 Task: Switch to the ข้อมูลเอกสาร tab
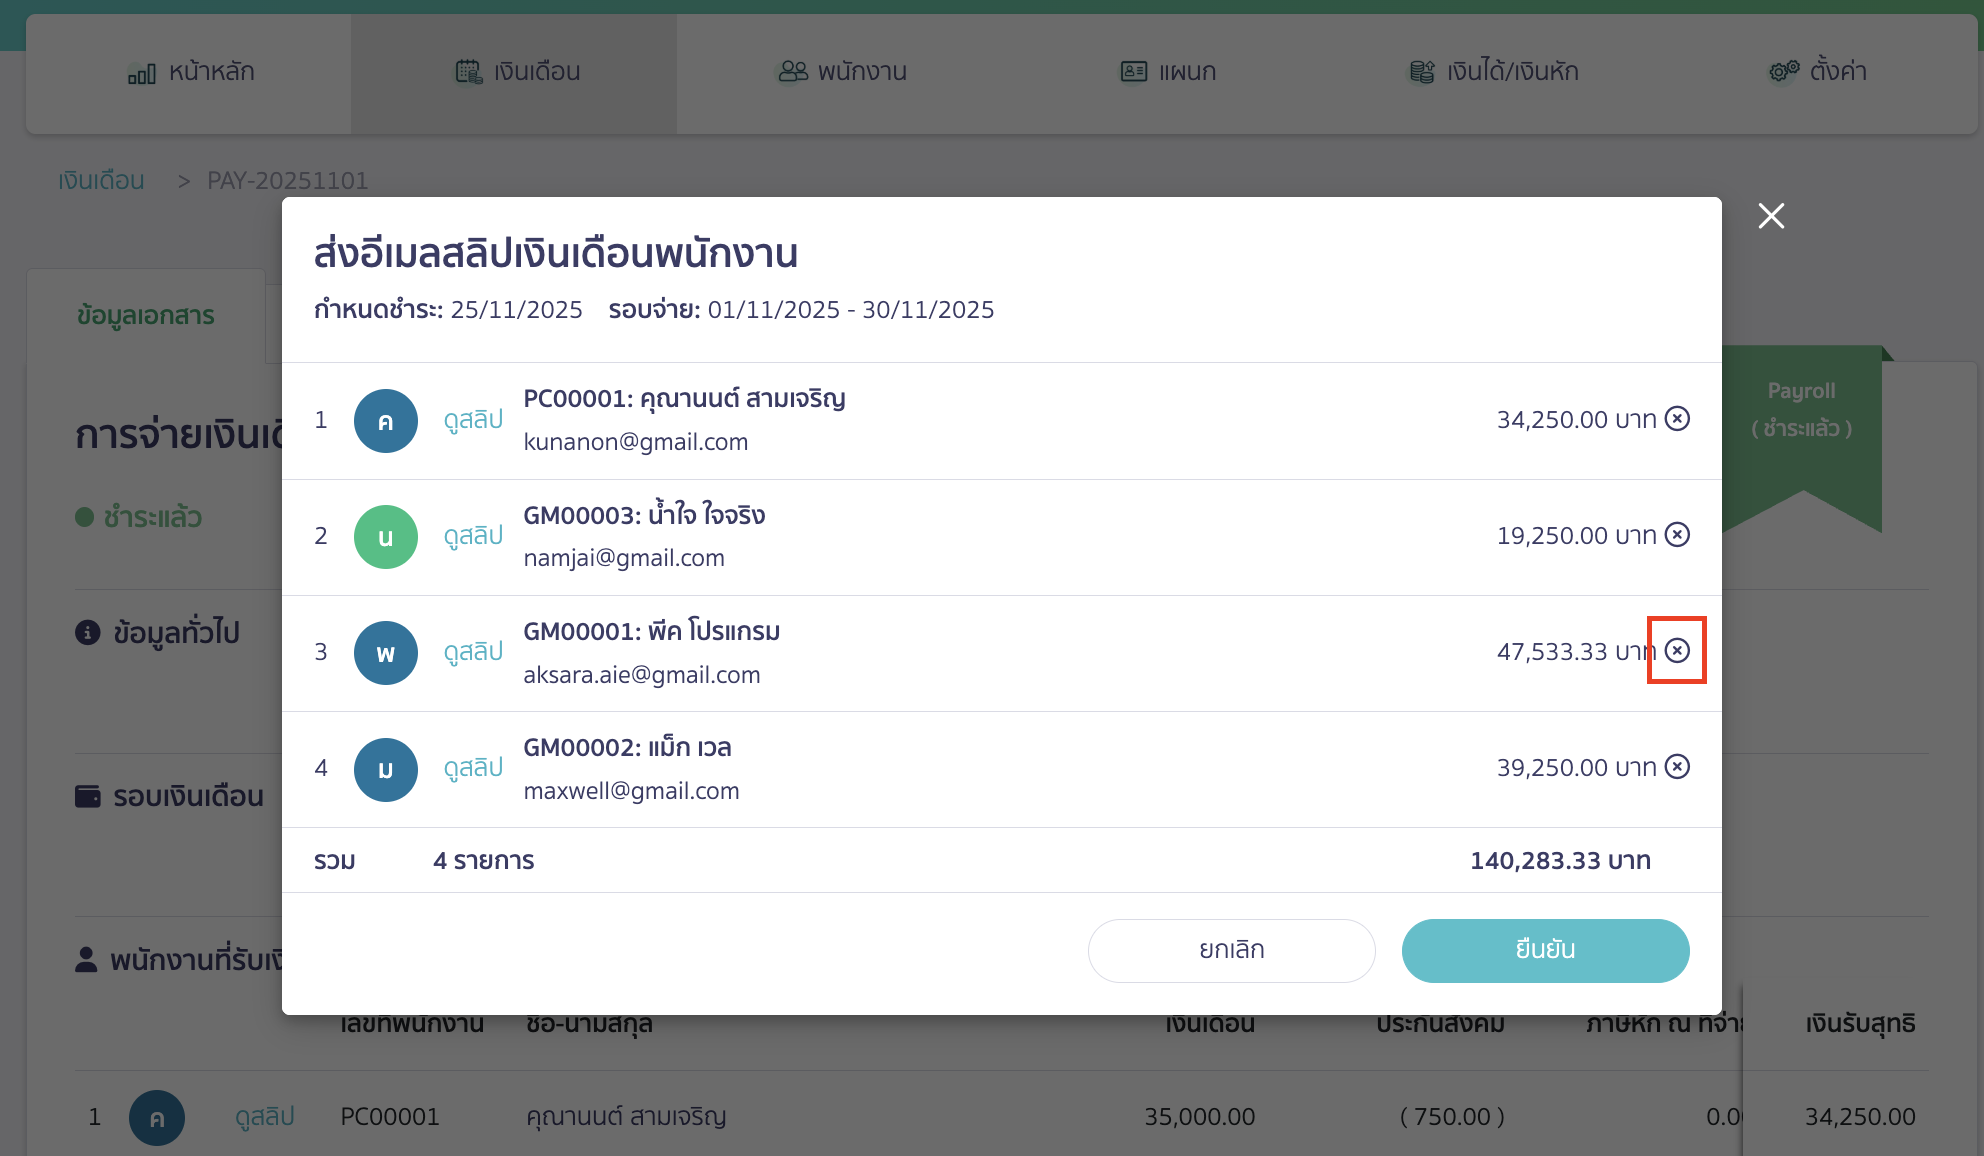146,315
